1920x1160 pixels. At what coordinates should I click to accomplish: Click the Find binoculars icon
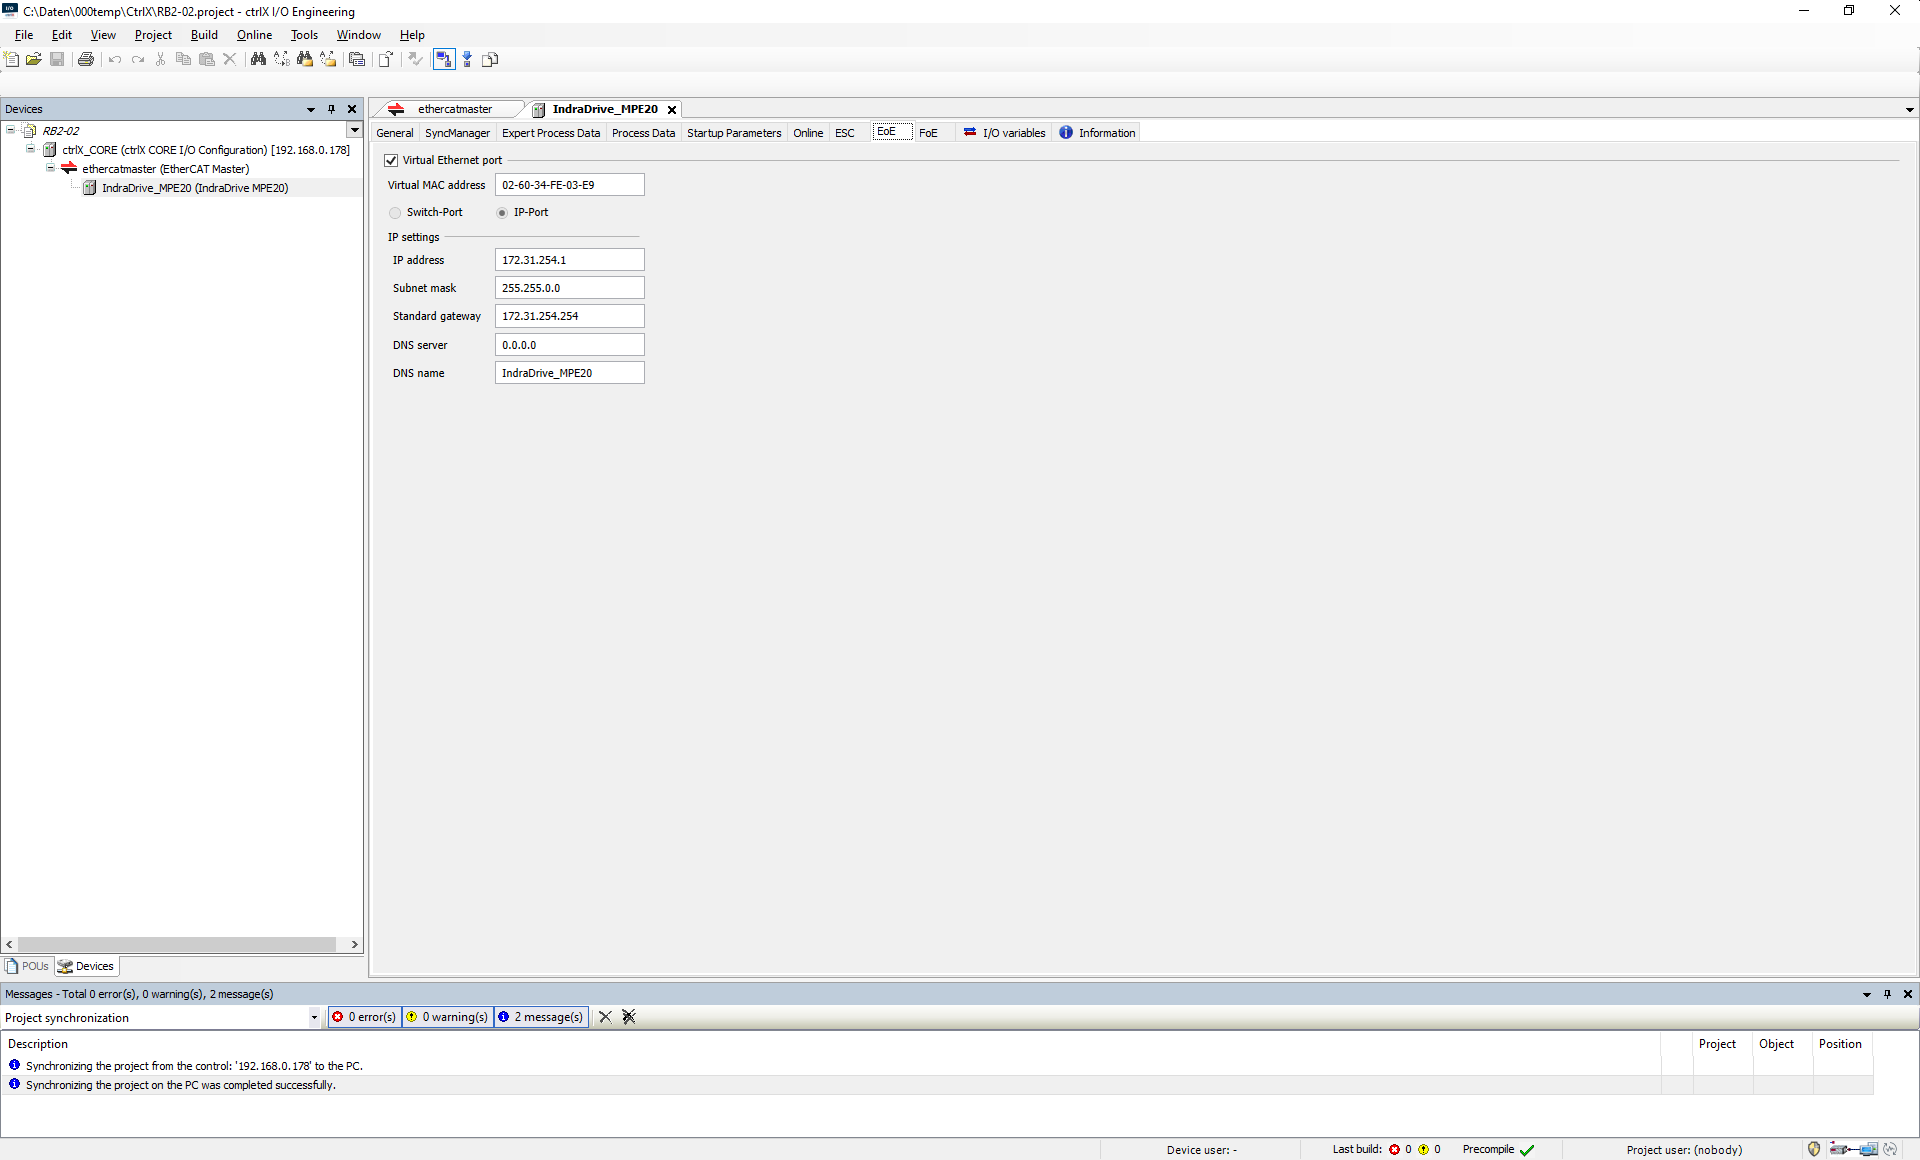[x=258, y=60]
